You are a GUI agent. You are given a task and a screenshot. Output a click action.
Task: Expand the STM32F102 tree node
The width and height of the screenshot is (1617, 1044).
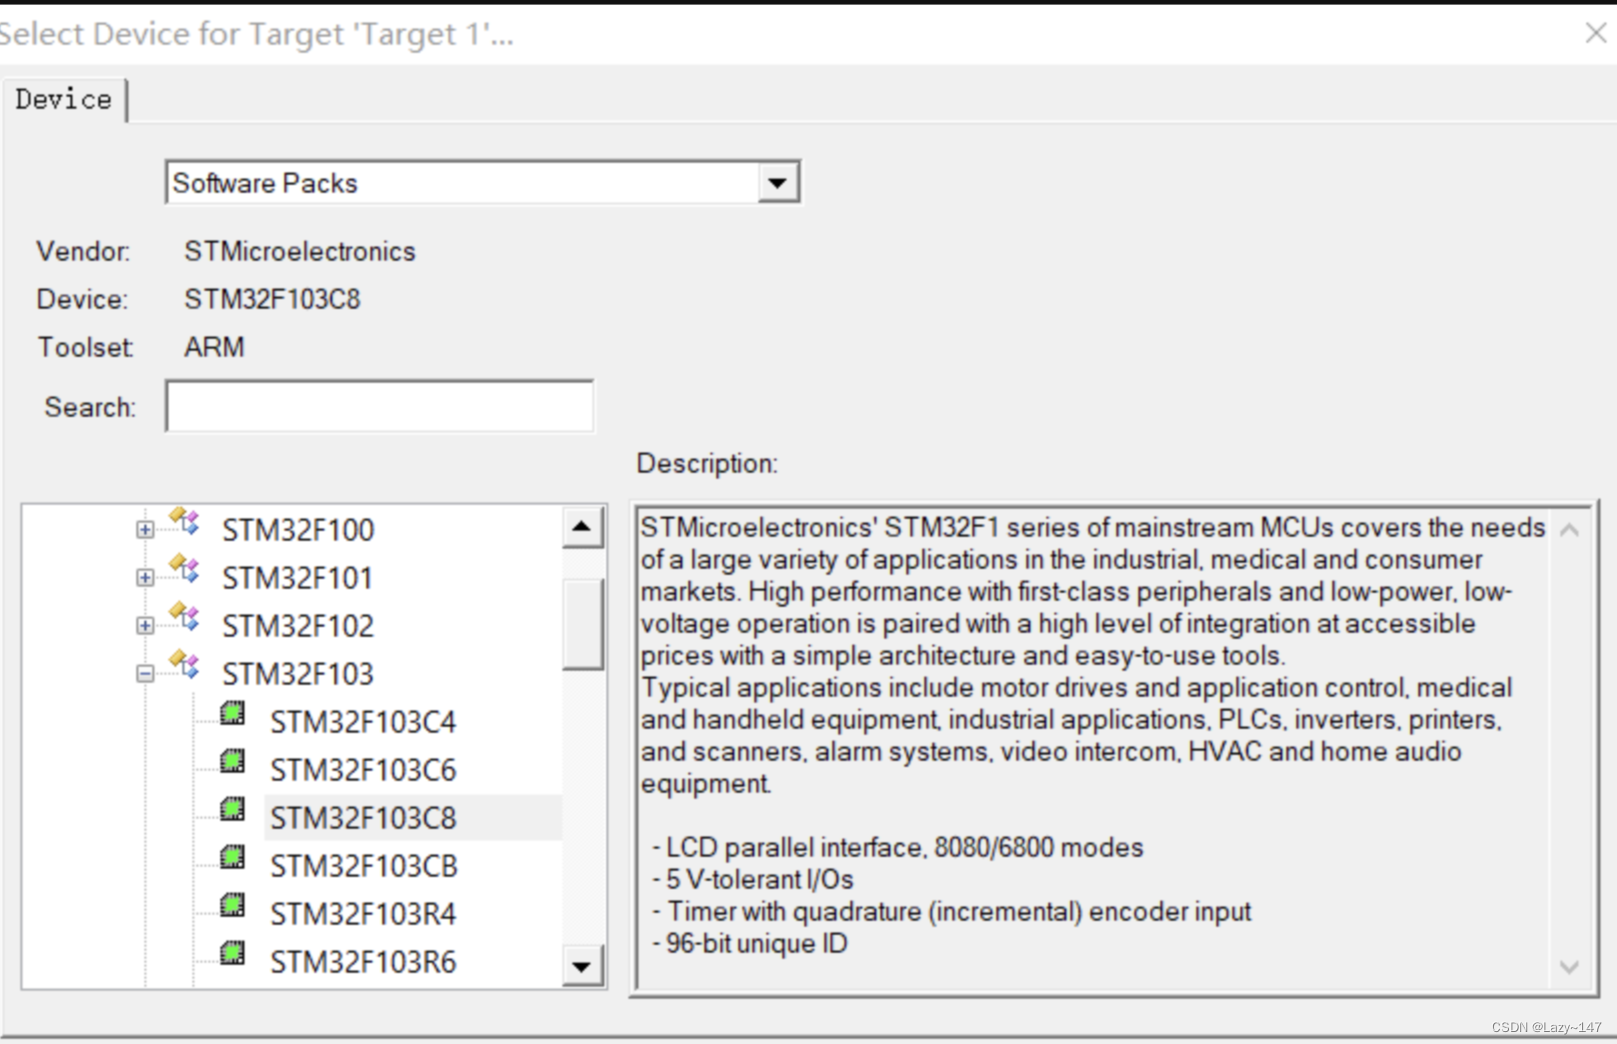145,626
